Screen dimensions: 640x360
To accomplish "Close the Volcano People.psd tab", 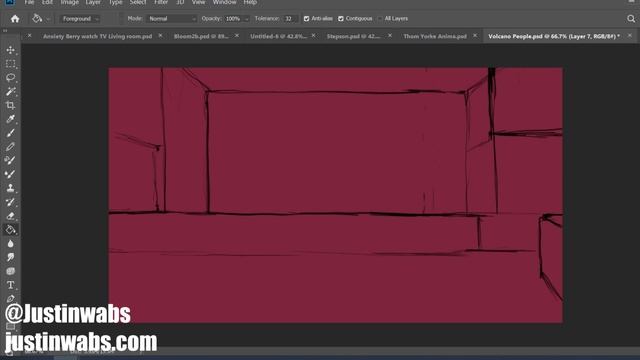I will 630,36.
